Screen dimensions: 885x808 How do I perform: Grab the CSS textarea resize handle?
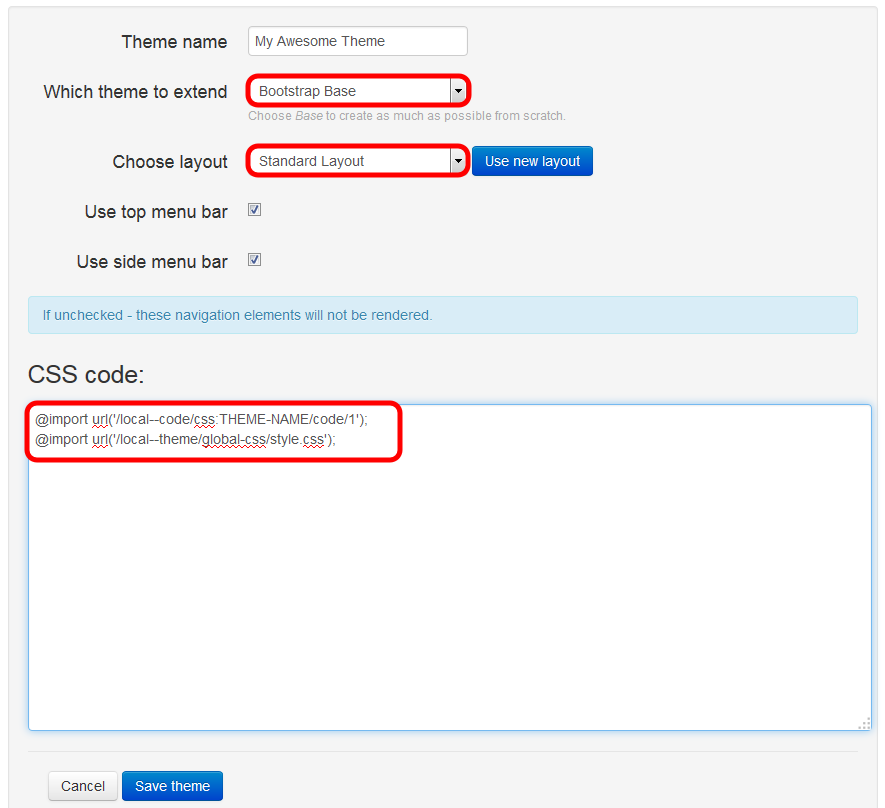864,723
